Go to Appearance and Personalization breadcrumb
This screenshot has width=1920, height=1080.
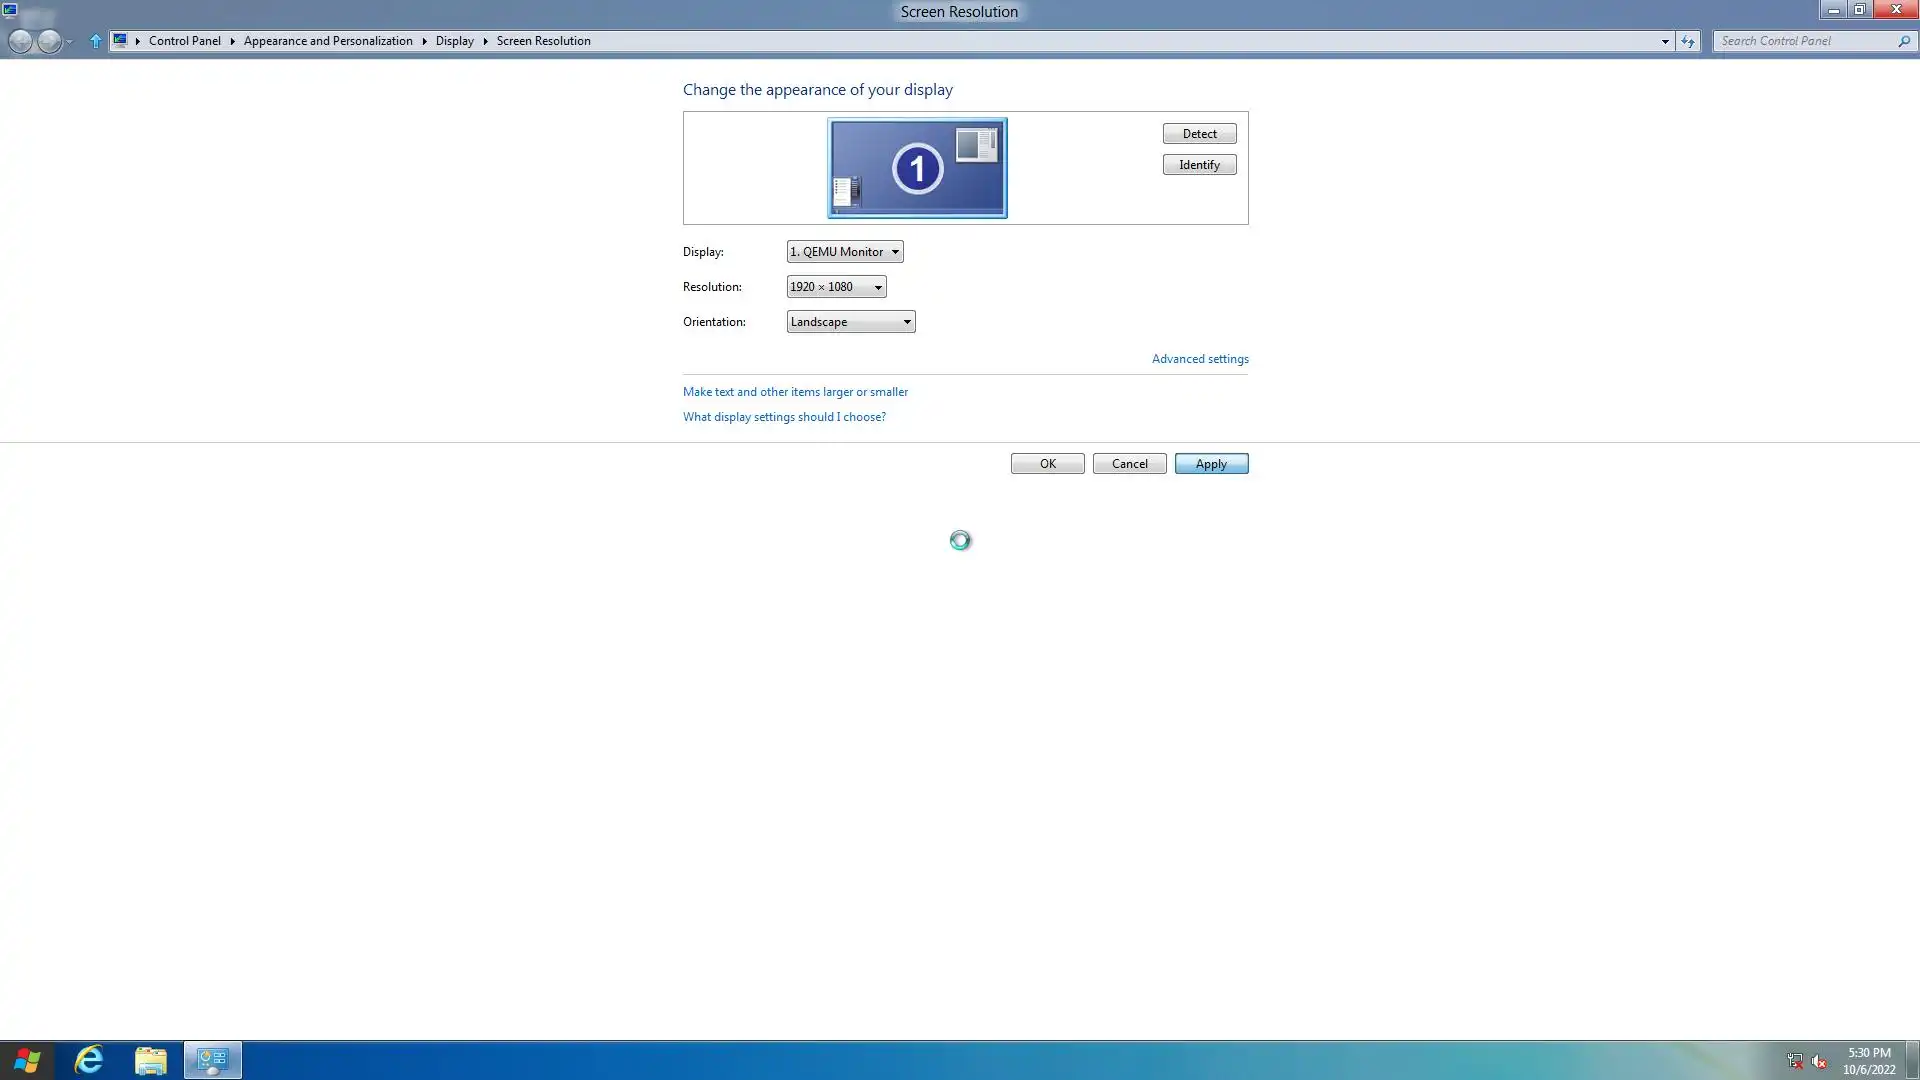[x=328, y=41]
